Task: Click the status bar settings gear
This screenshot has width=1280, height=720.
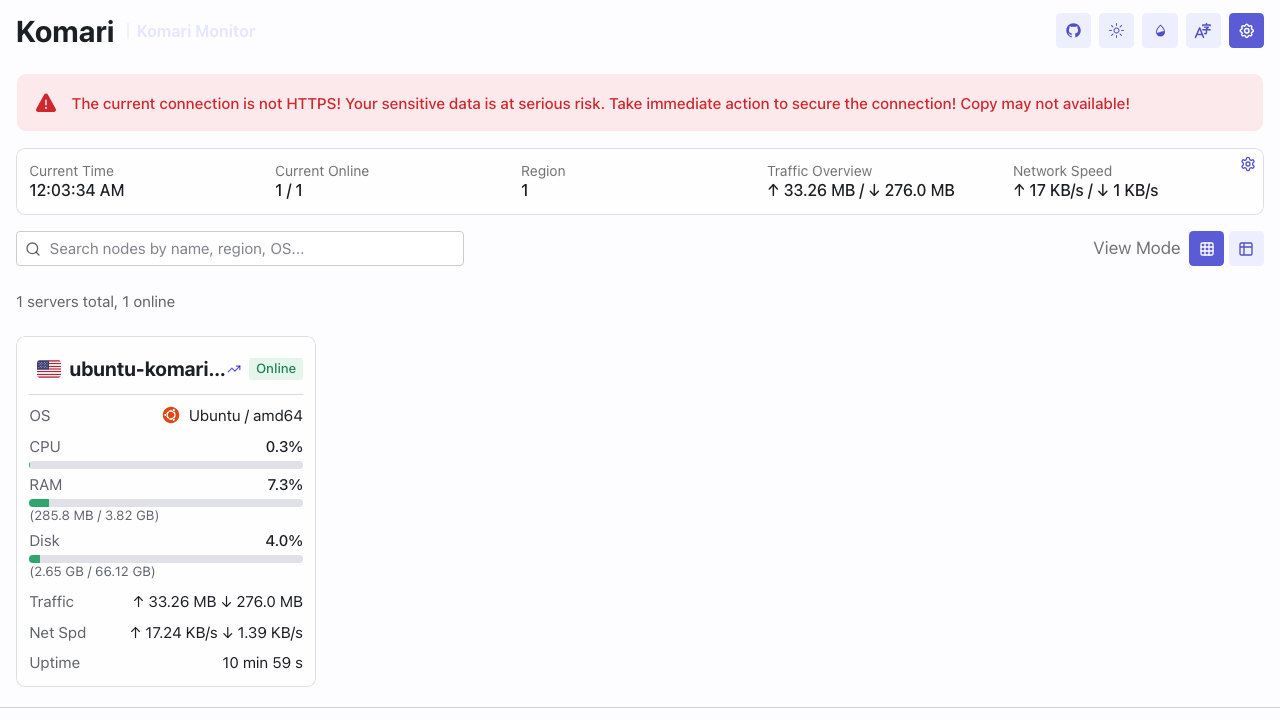Action: tap(1248, 164)
